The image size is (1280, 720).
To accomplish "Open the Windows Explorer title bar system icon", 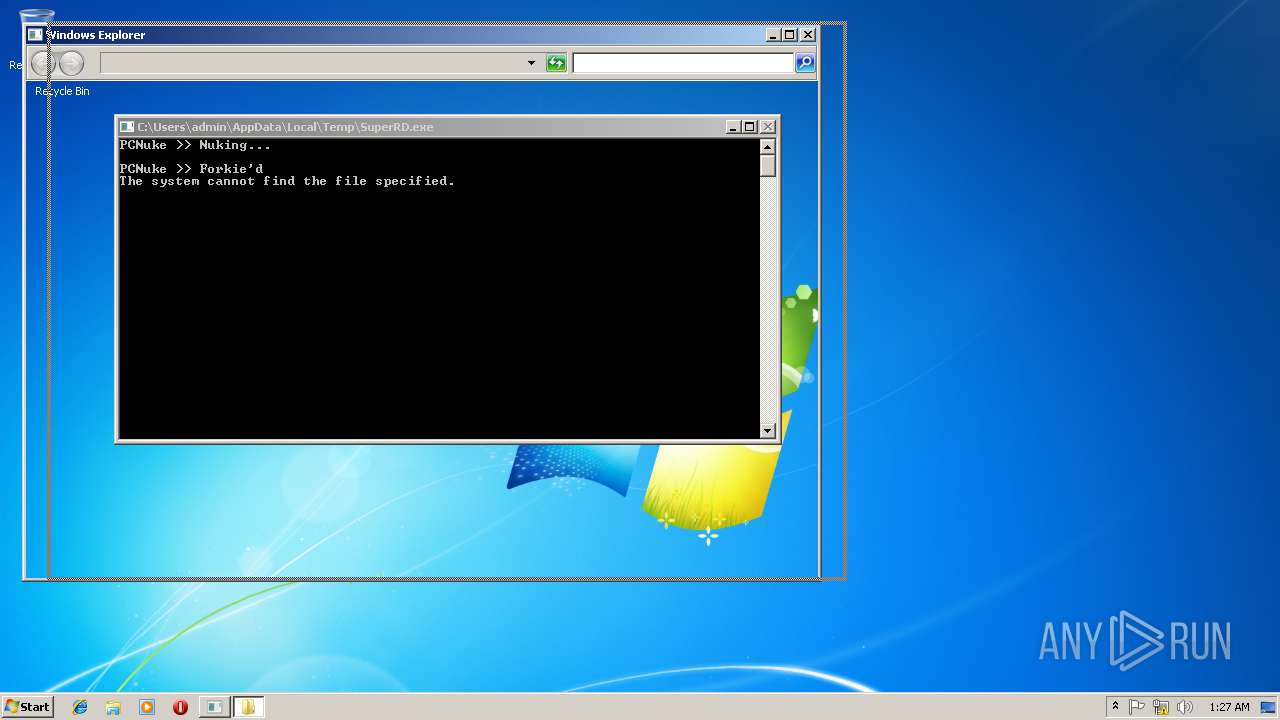I will point(35,35).
